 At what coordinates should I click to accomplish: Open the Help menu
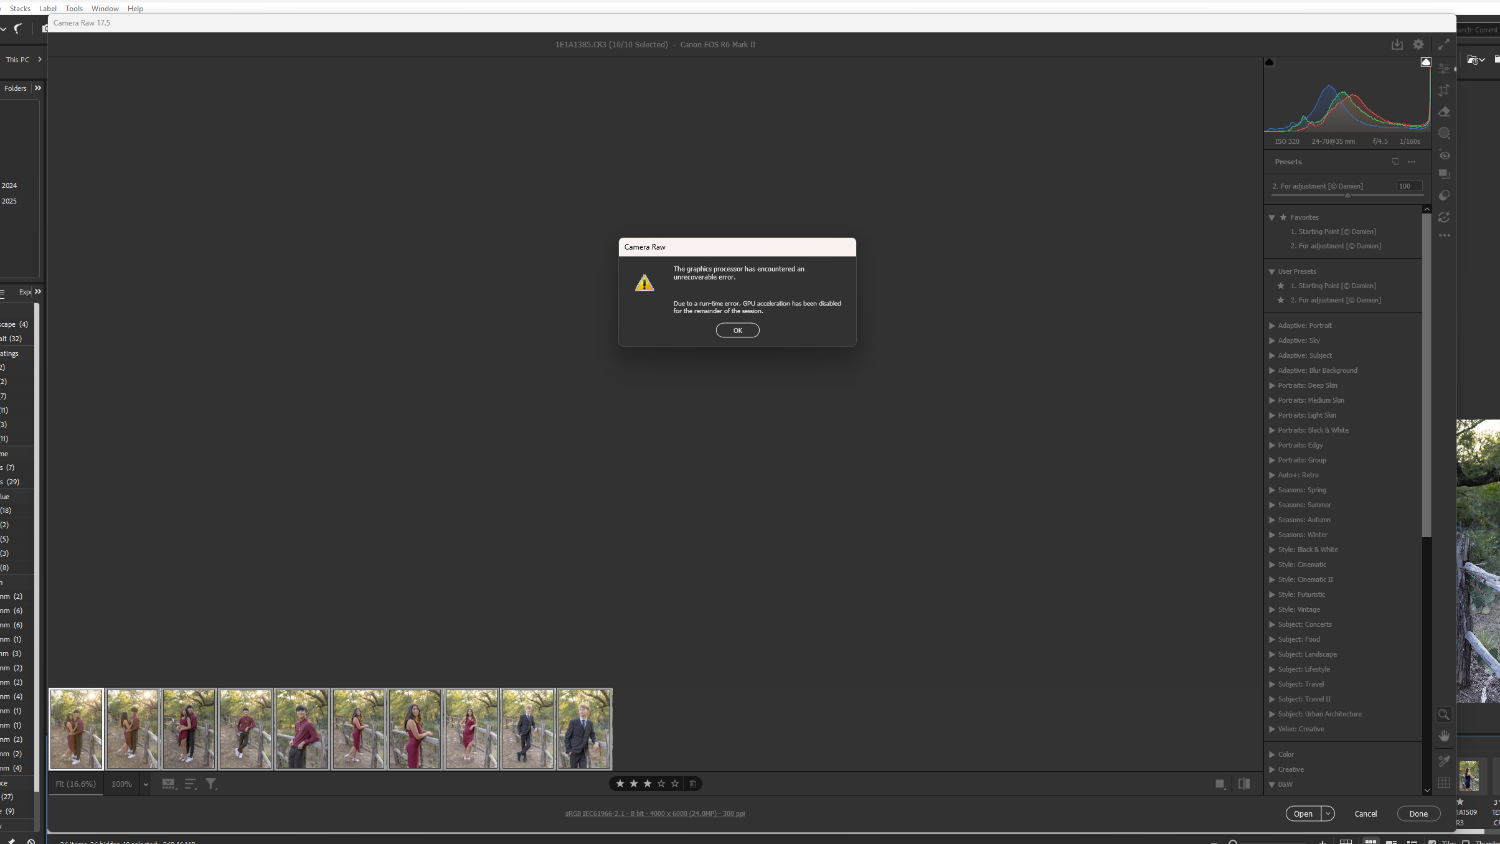click(135, 8)
